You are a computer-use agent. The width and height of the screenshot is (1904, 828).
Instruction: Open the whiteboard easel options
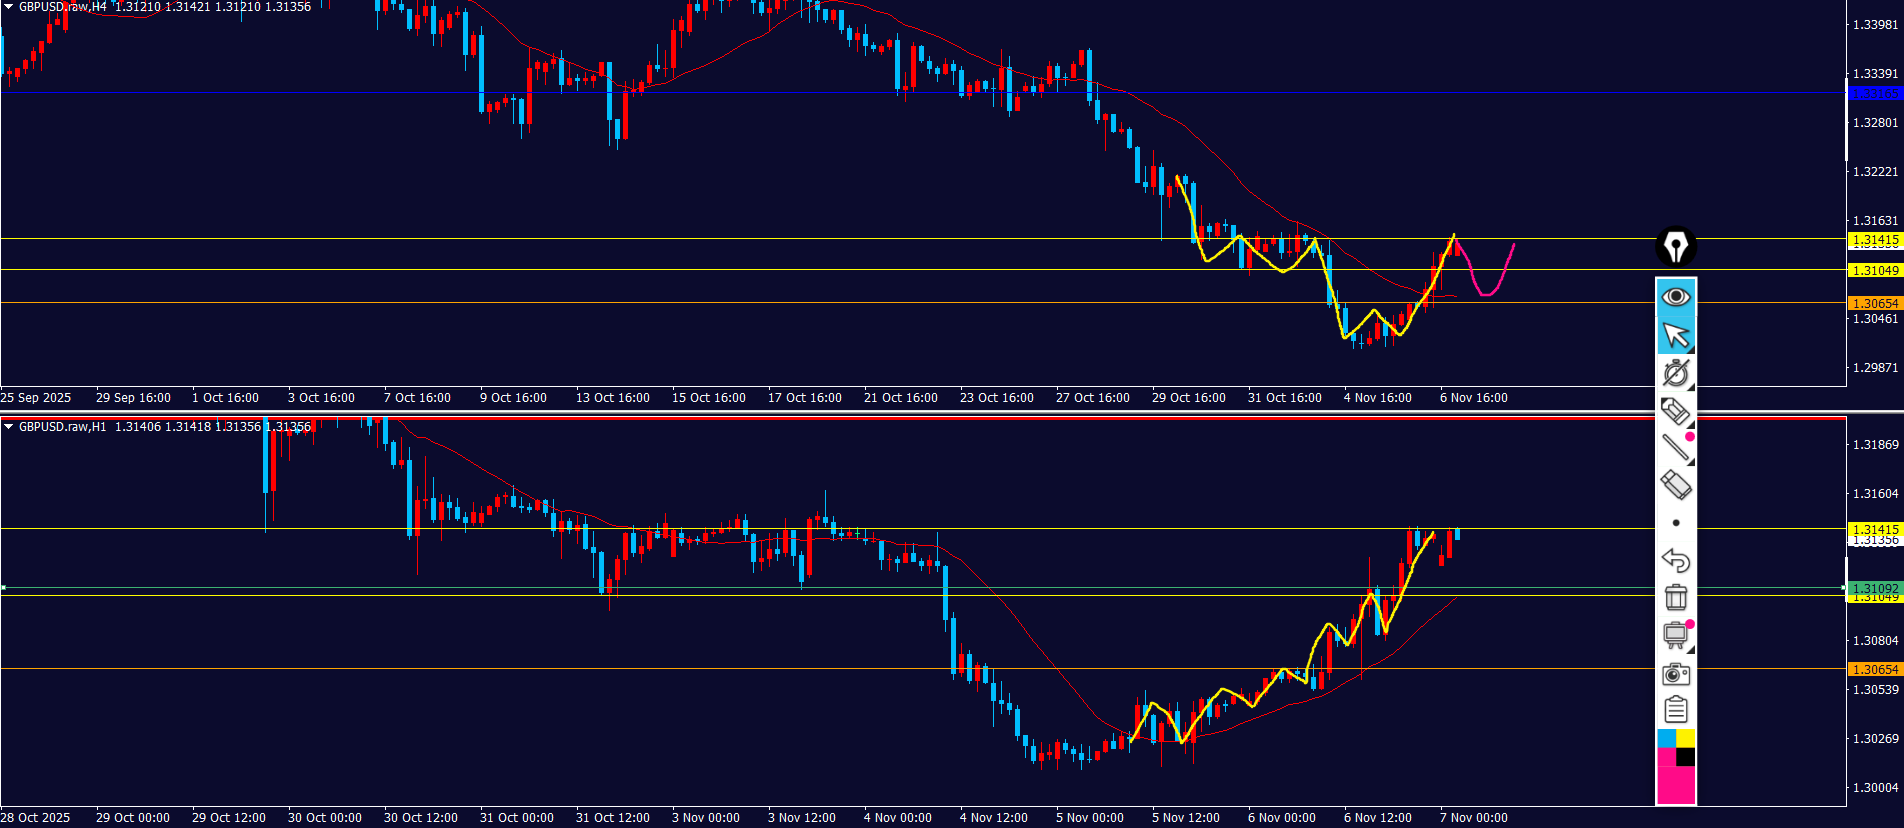tap(1676, 635)
